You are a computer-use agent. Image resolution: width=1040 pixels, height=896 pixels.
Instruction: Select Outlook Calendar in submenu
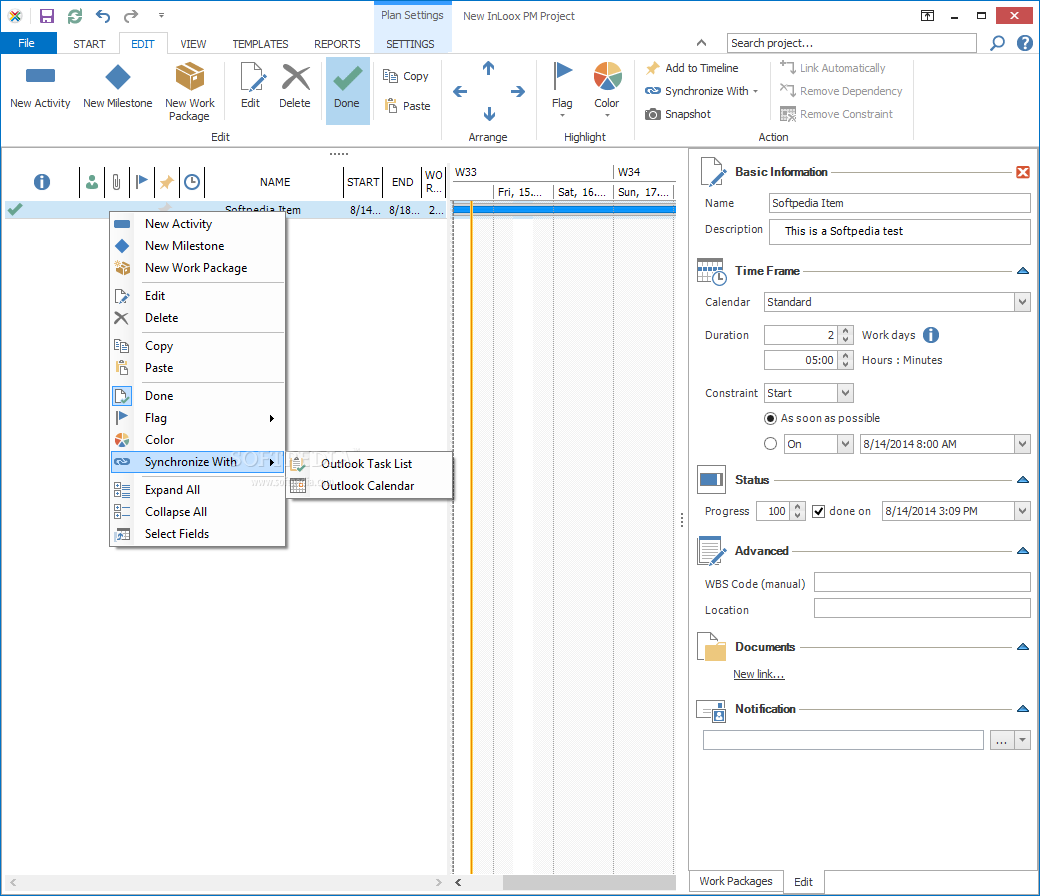(x=370, y=485)
